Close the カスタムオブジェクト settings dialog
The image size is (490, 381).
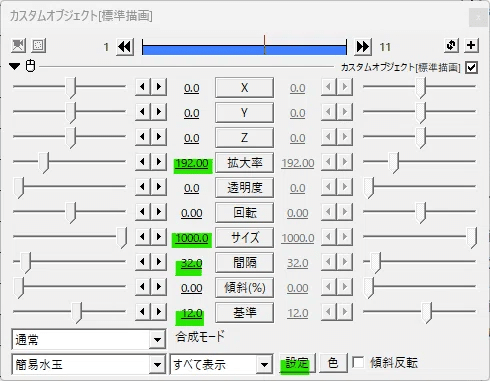(478, 18)
